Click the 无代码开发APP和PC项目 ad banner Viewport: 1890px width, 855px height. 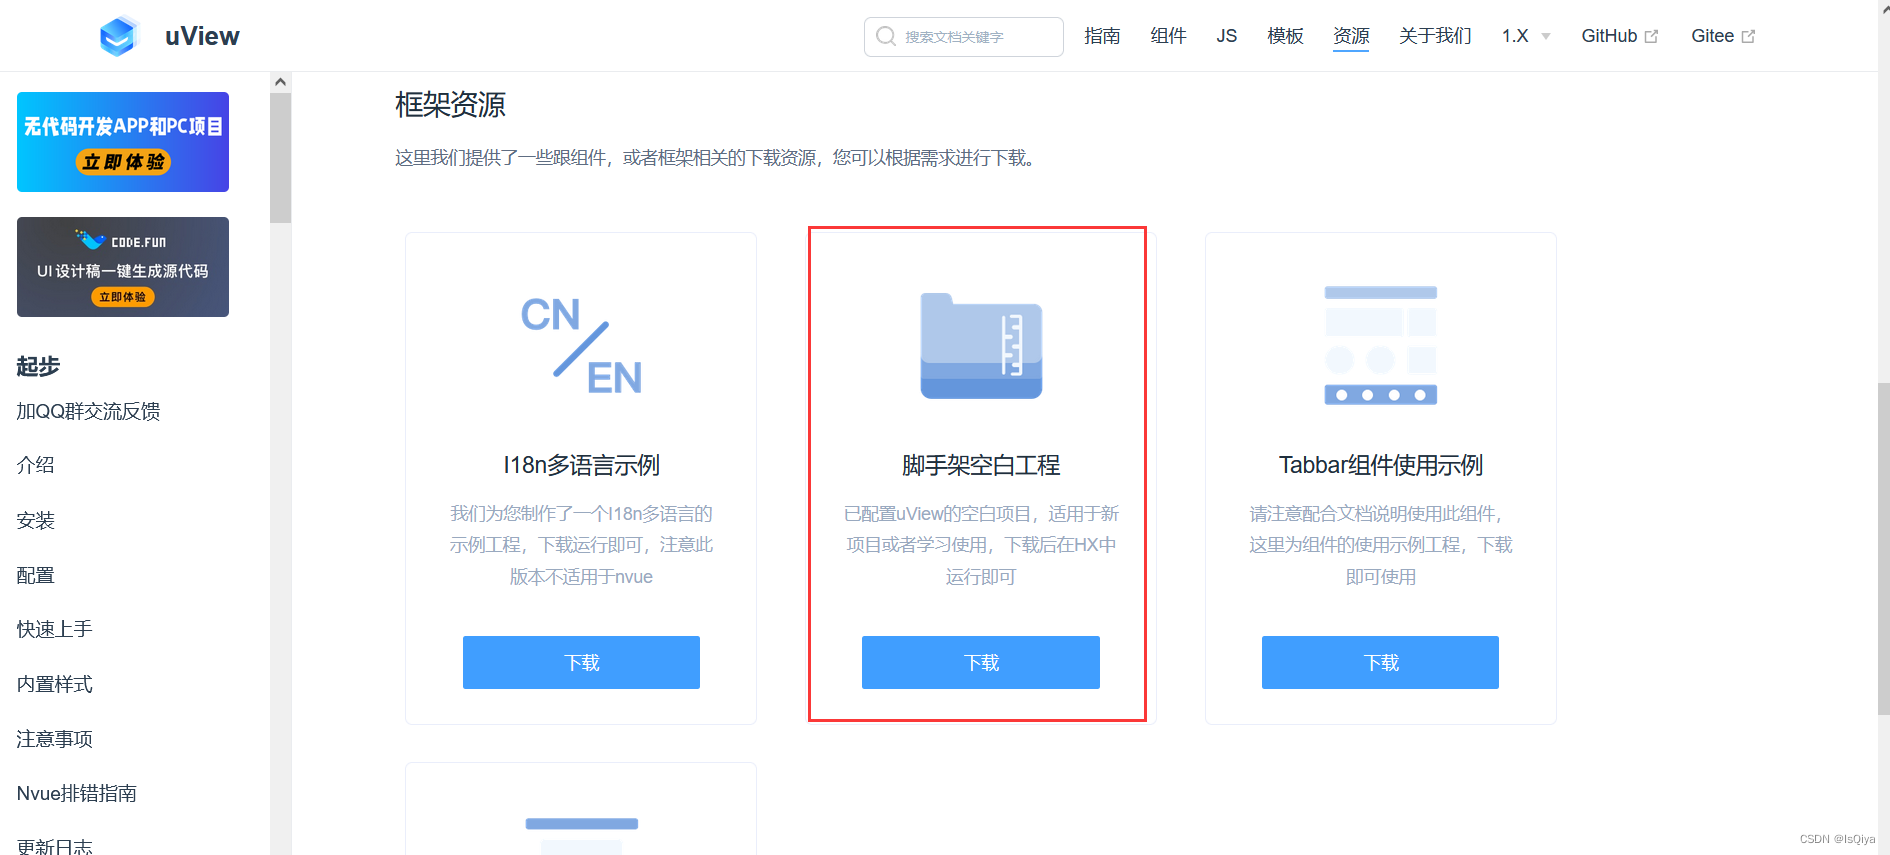coord(123,142)
